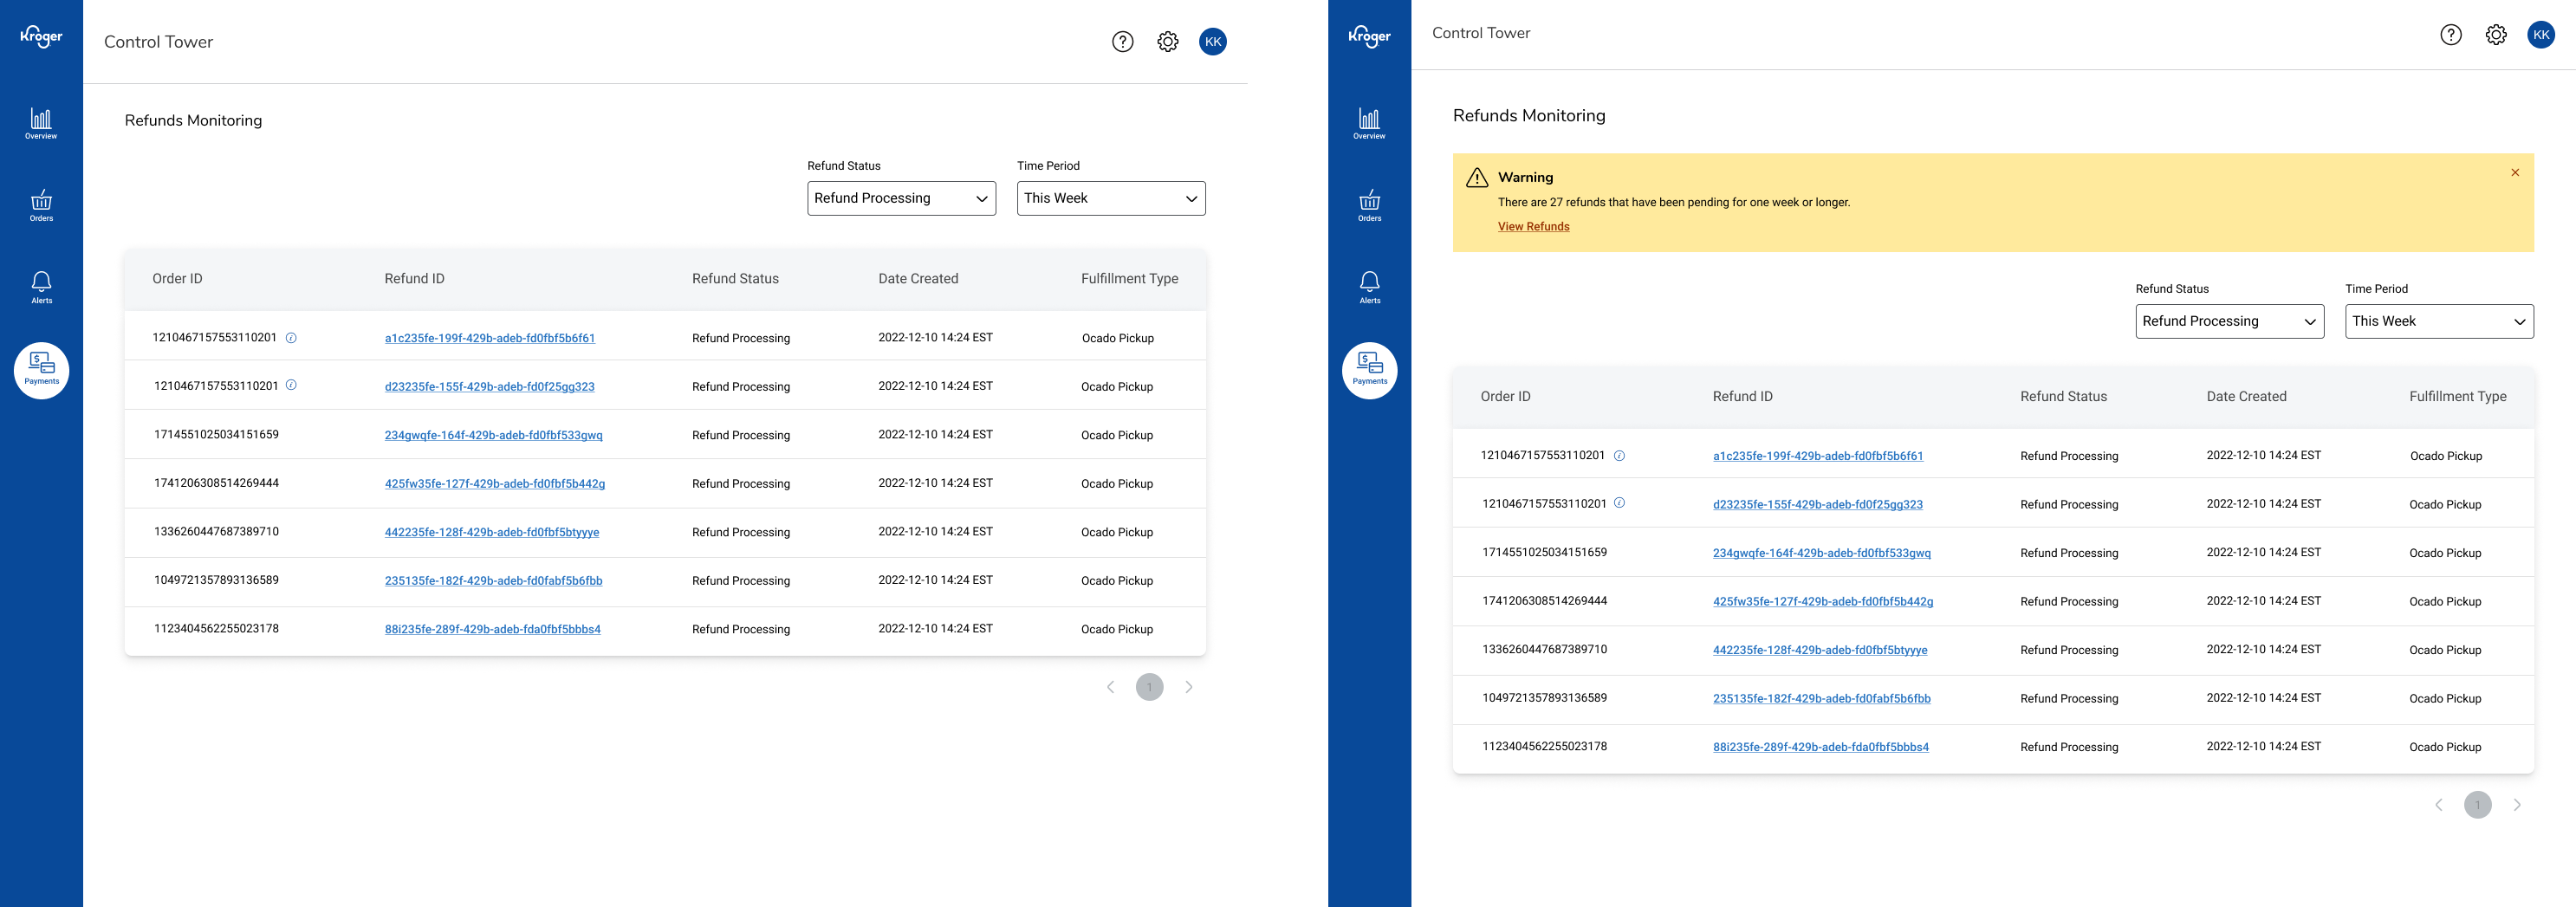Viewport: 2576px width, 907px height.
Task: Open settings gear on warning-banner screen
Action: pos(2495,35)
